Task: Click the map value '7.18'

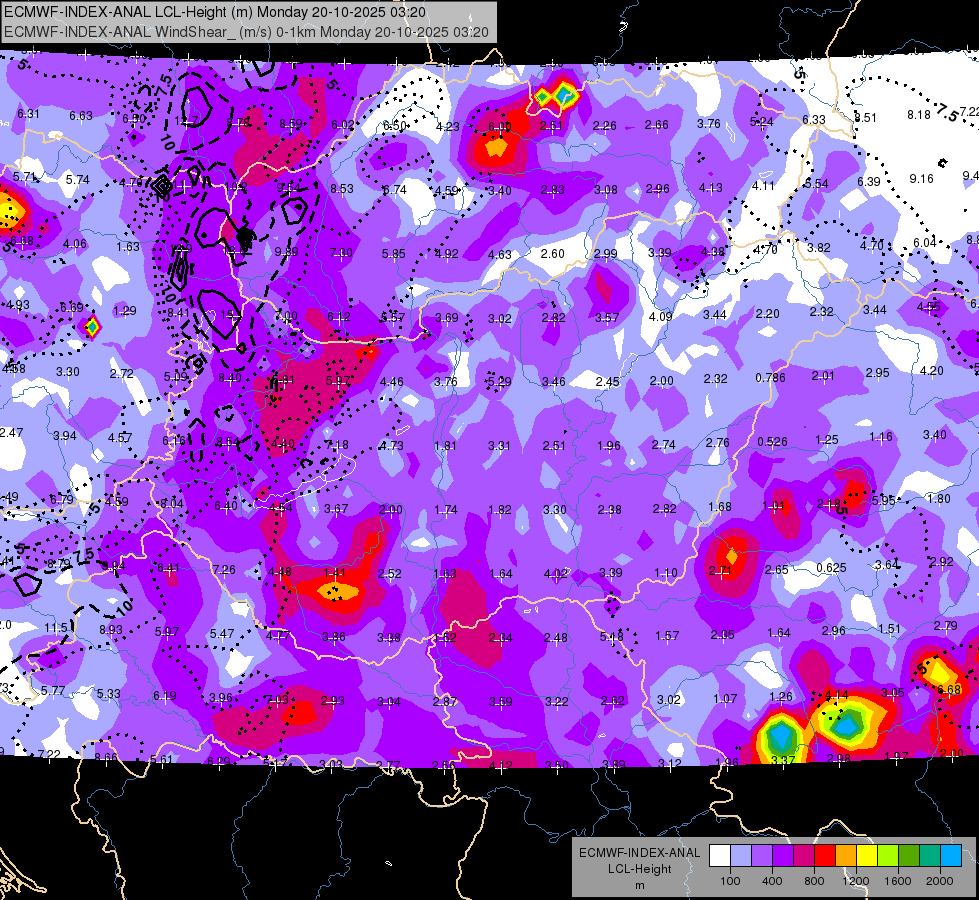Action: point(337,445)
